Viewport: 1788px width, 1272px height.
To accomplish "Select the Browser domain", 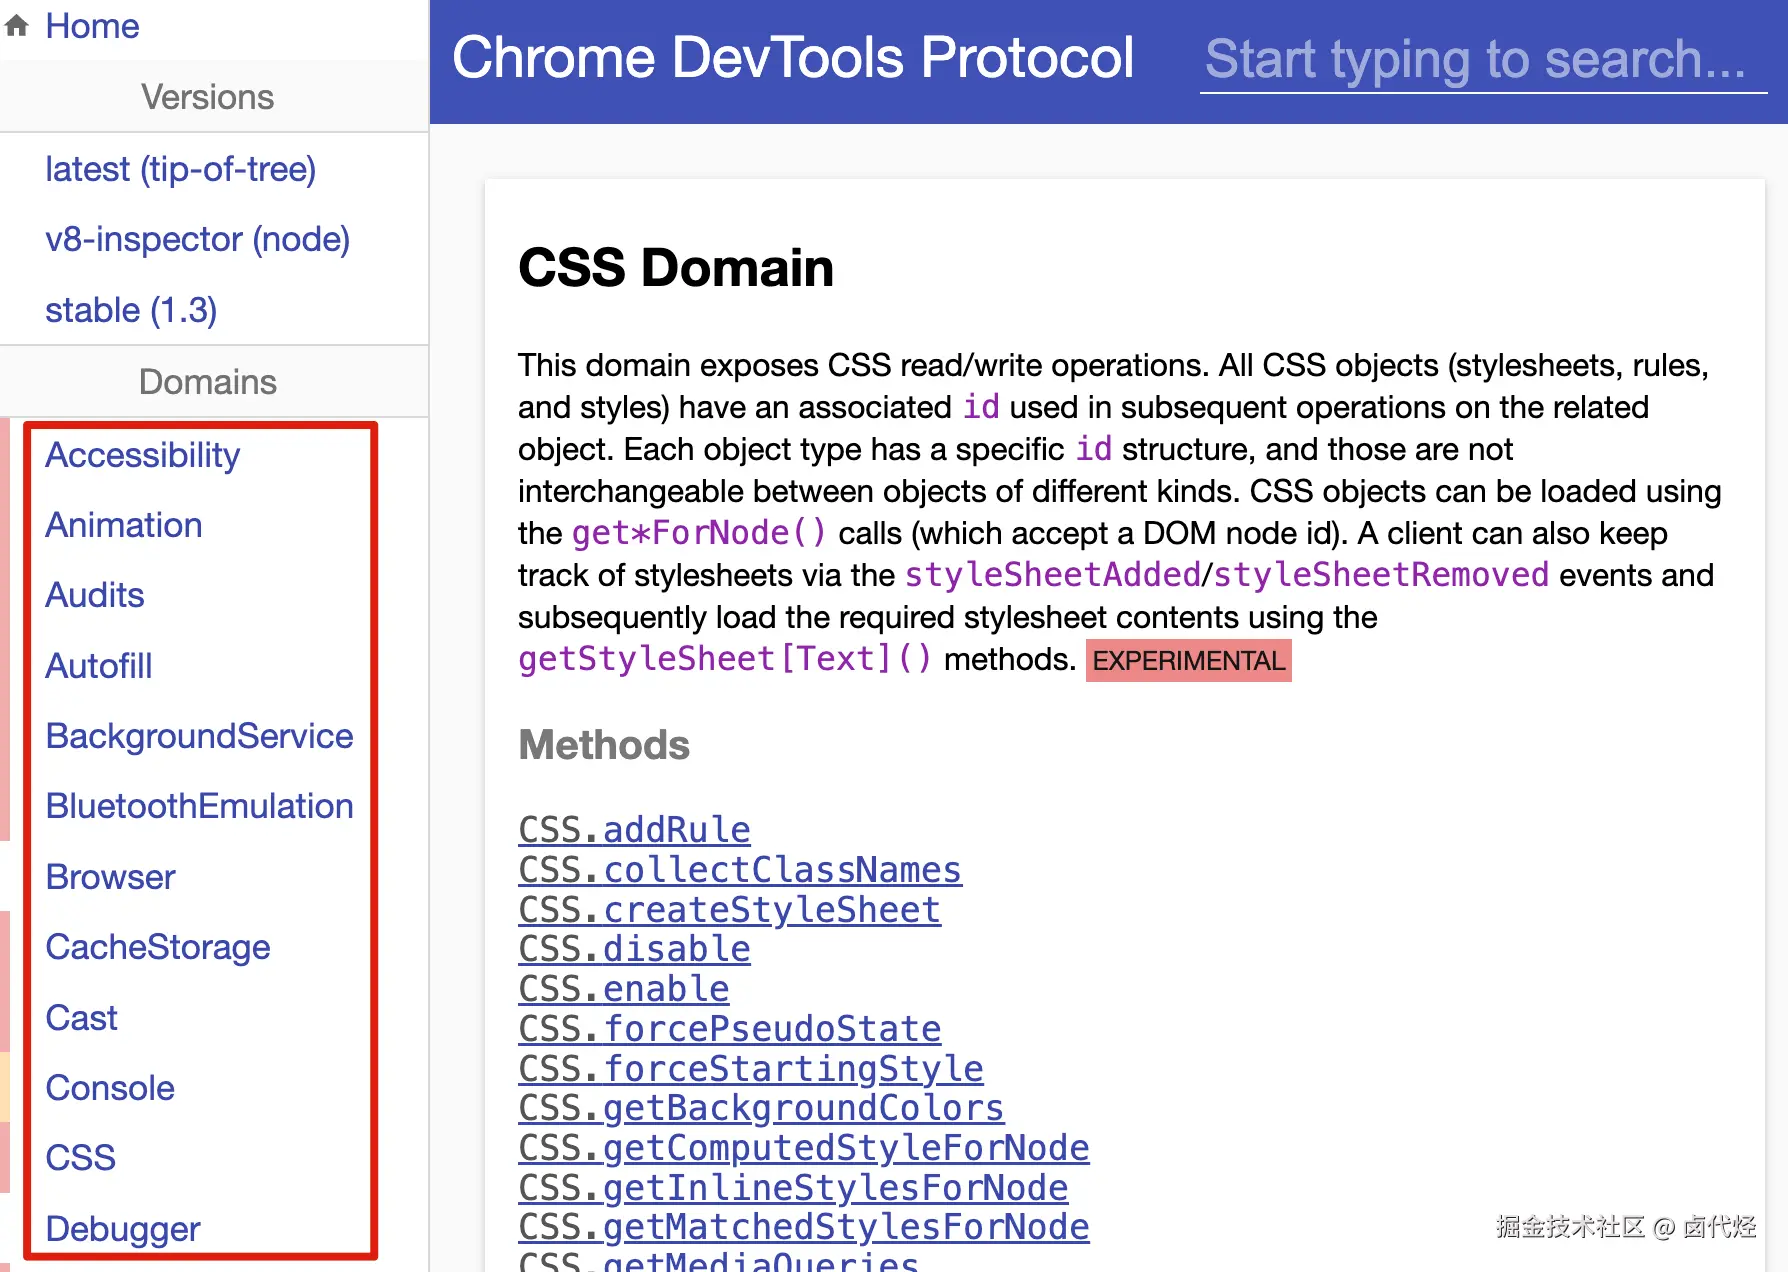I will click(110, 877).
